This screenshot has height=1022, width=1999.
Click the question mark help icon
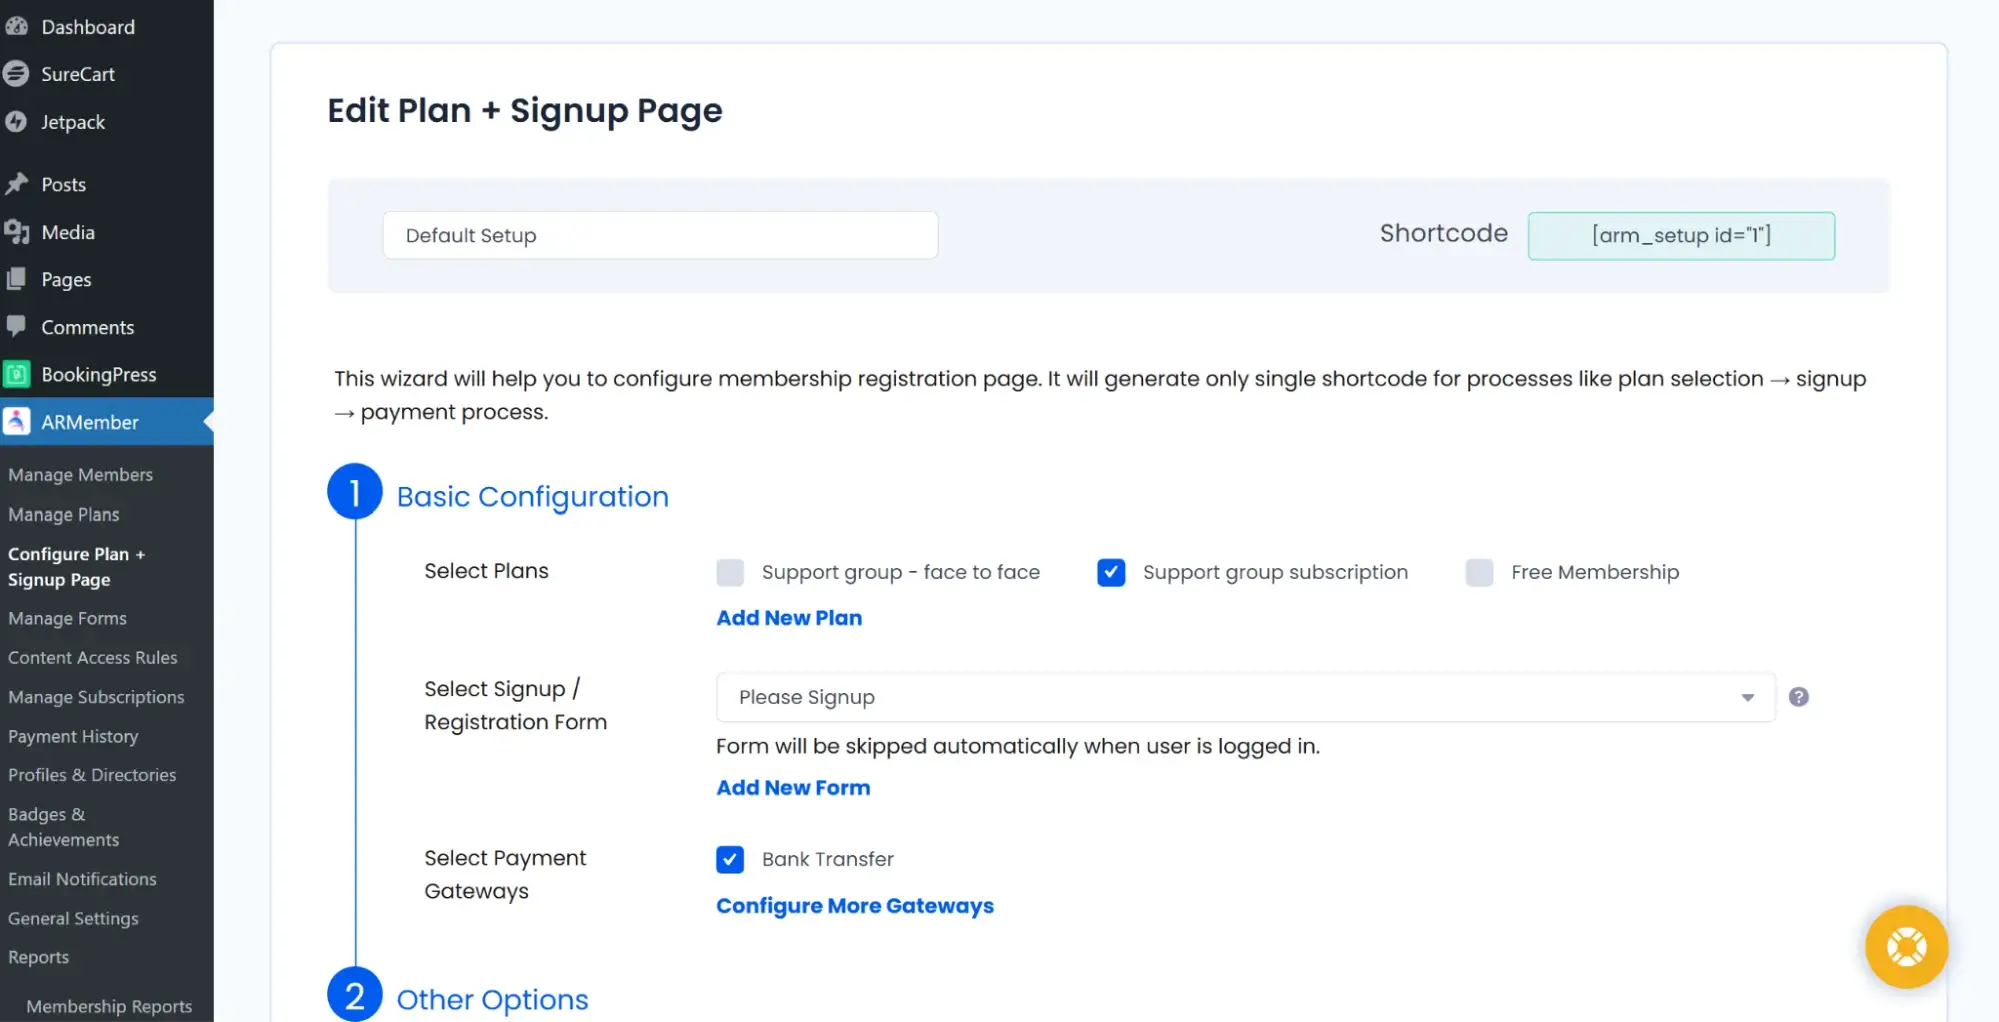coord(1798,697)
